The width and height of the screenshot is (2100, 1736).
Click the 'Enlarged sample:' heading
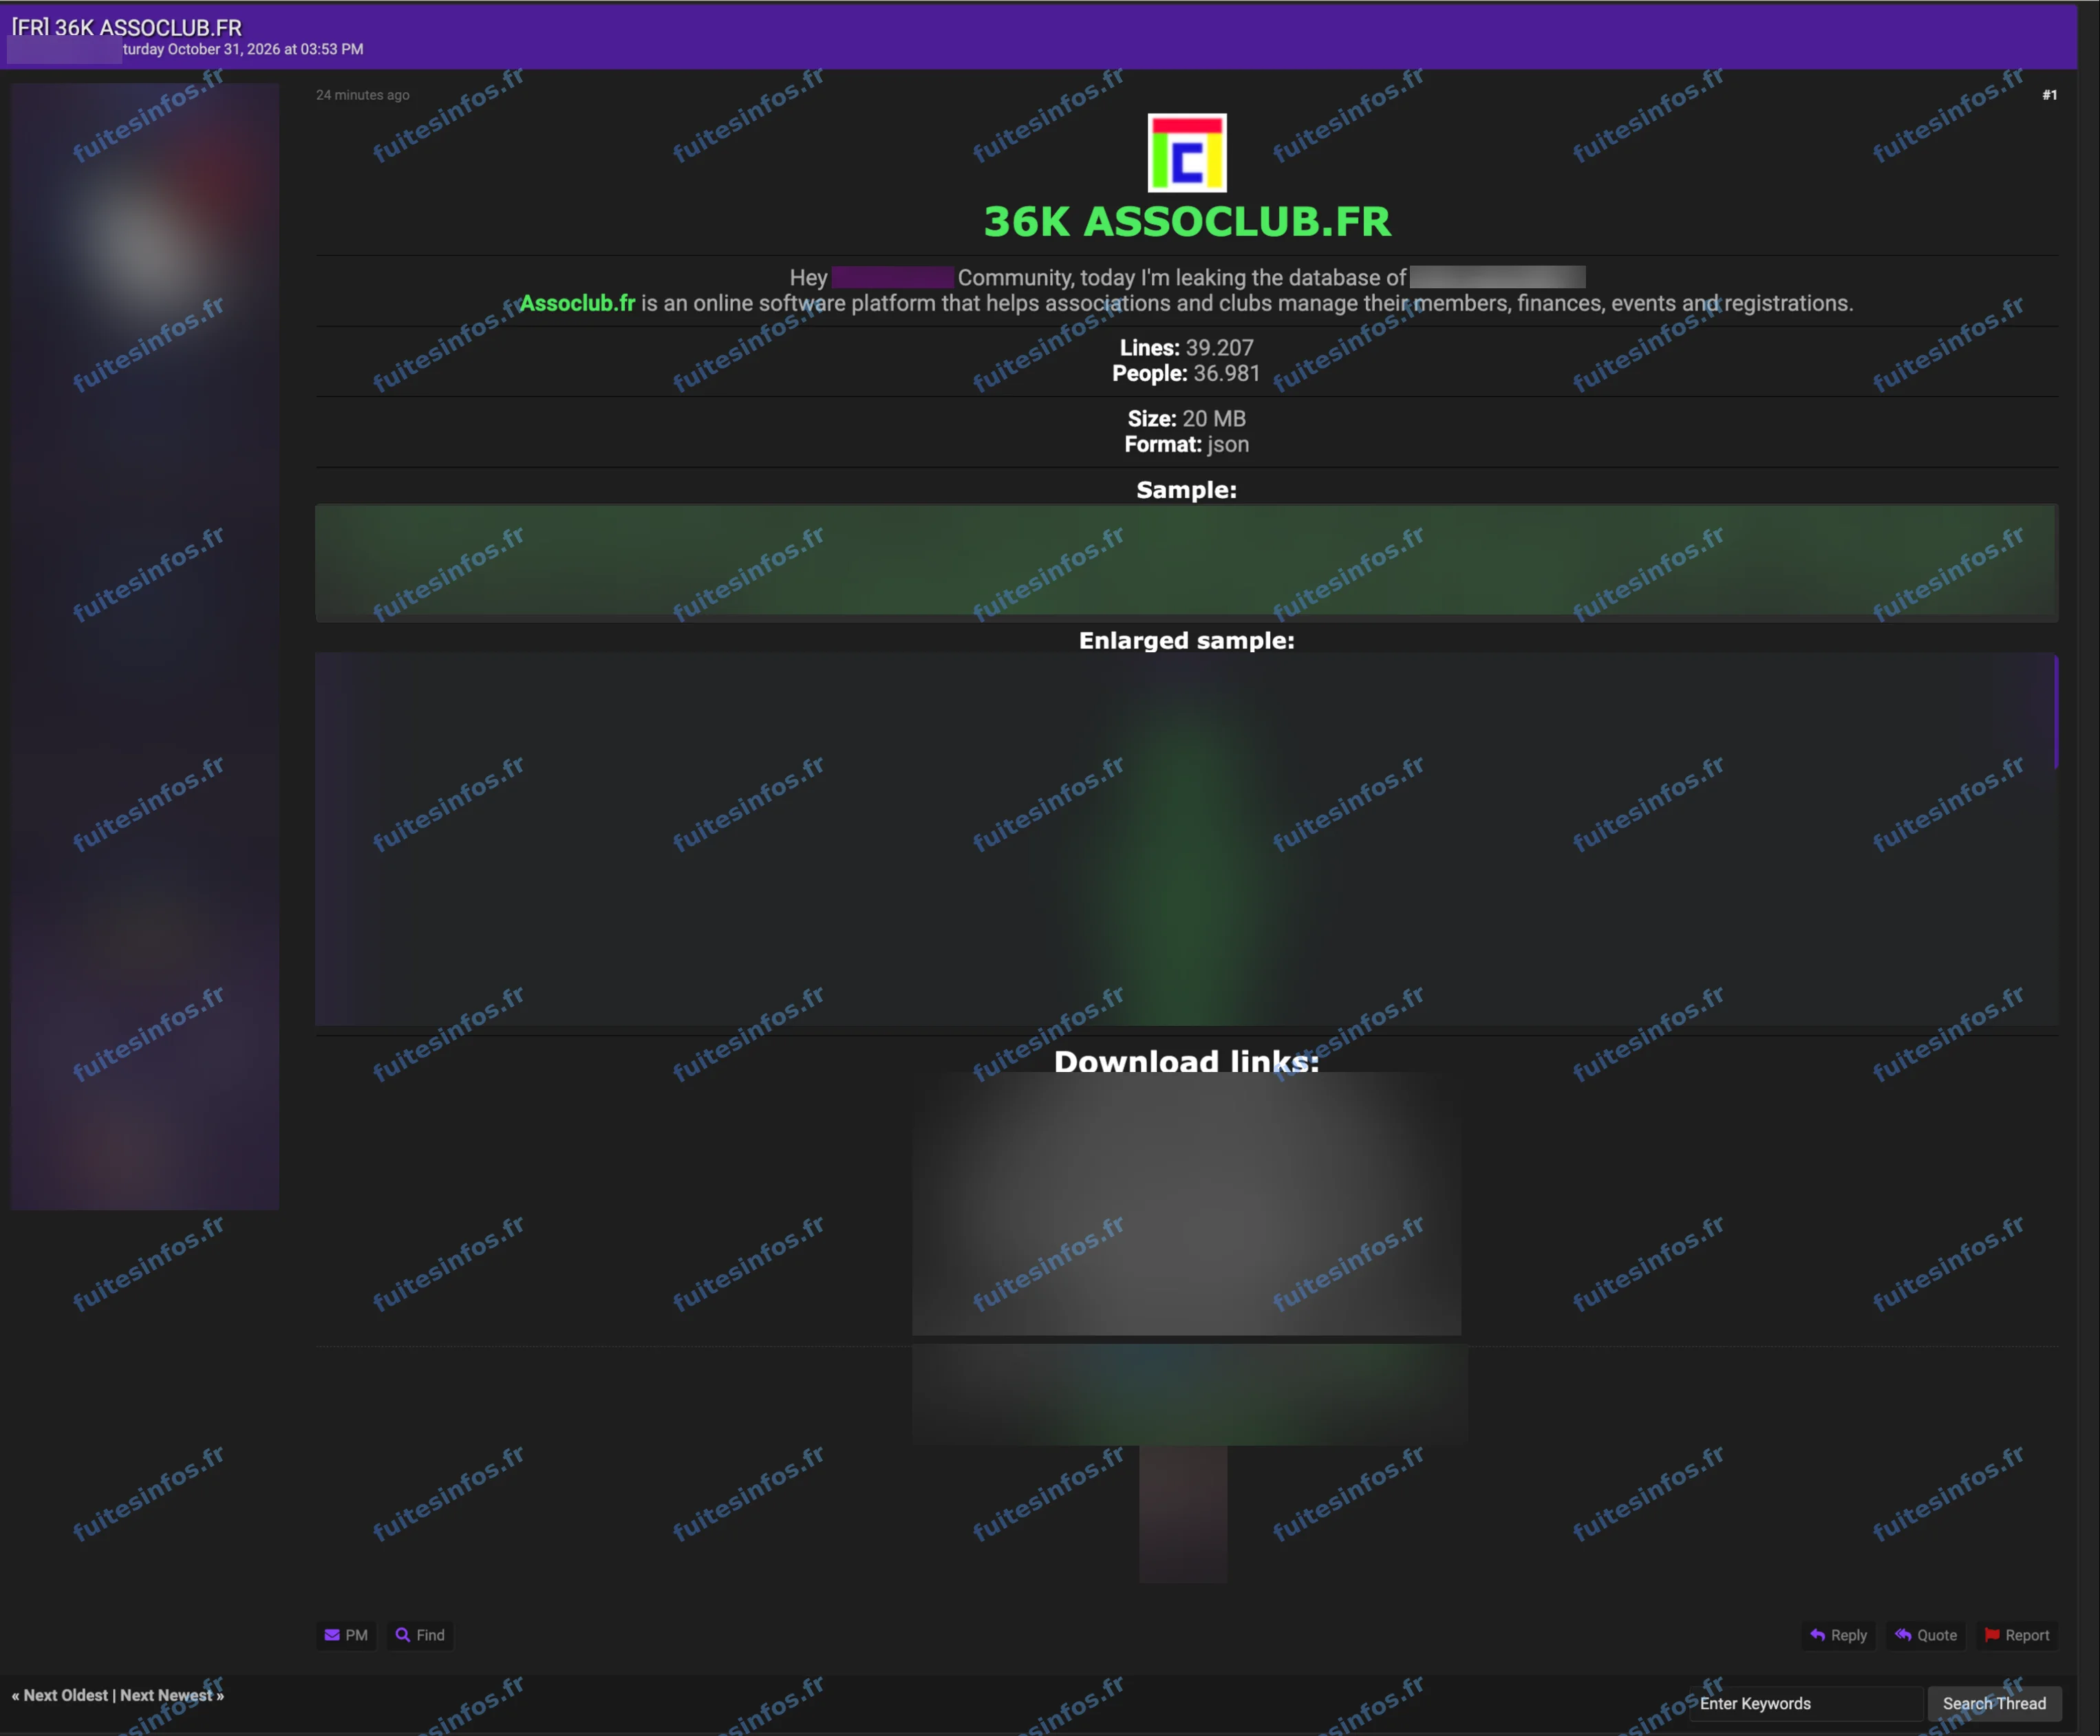1187,641
